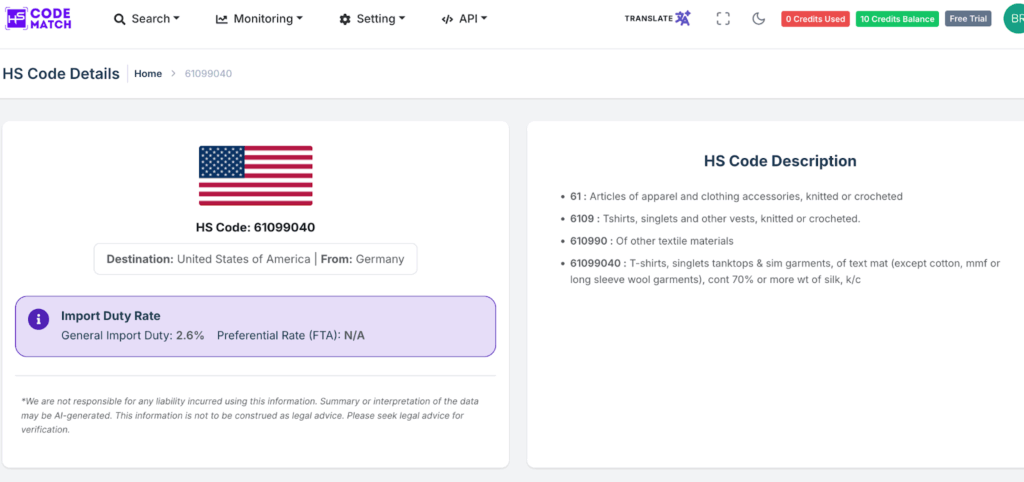Viewport: 1024px width, 482px height.
Task: Click the magnifier icon beside Search
Action: (120, 19)
